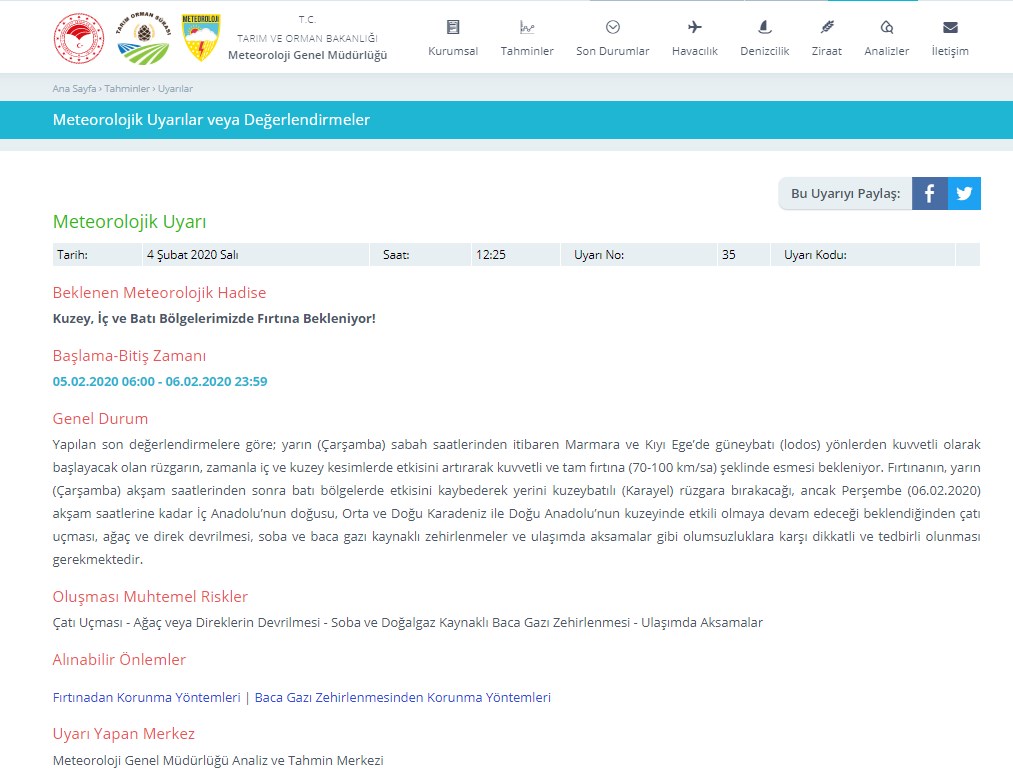This screenshot has width=1013, height=782.
Task: Click the Tarım Orman Şurası logo
Action: pyautogui.click(x=143, y=38)
